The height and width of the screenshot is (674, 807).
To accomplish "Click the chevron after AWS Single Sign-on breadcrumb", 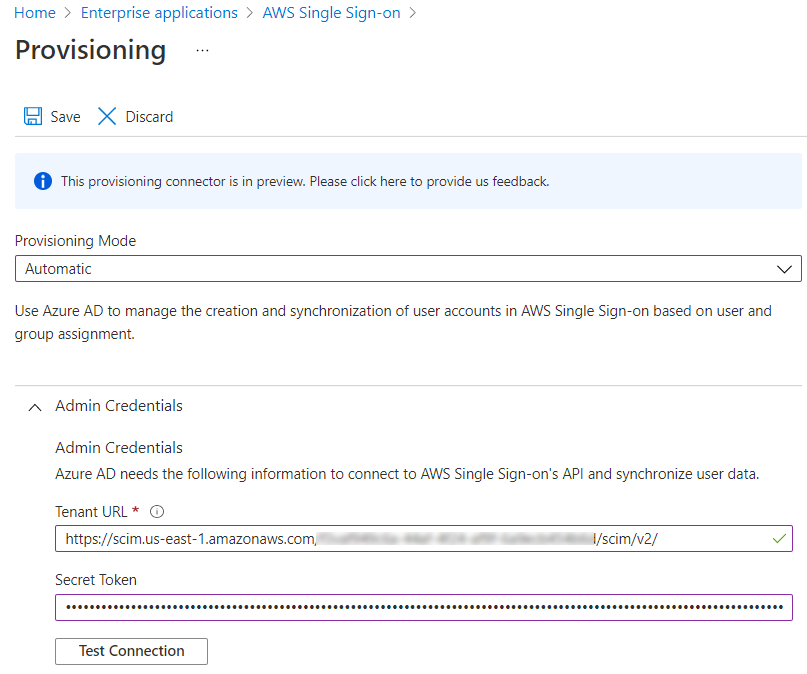I will click(x=412, y=14).
